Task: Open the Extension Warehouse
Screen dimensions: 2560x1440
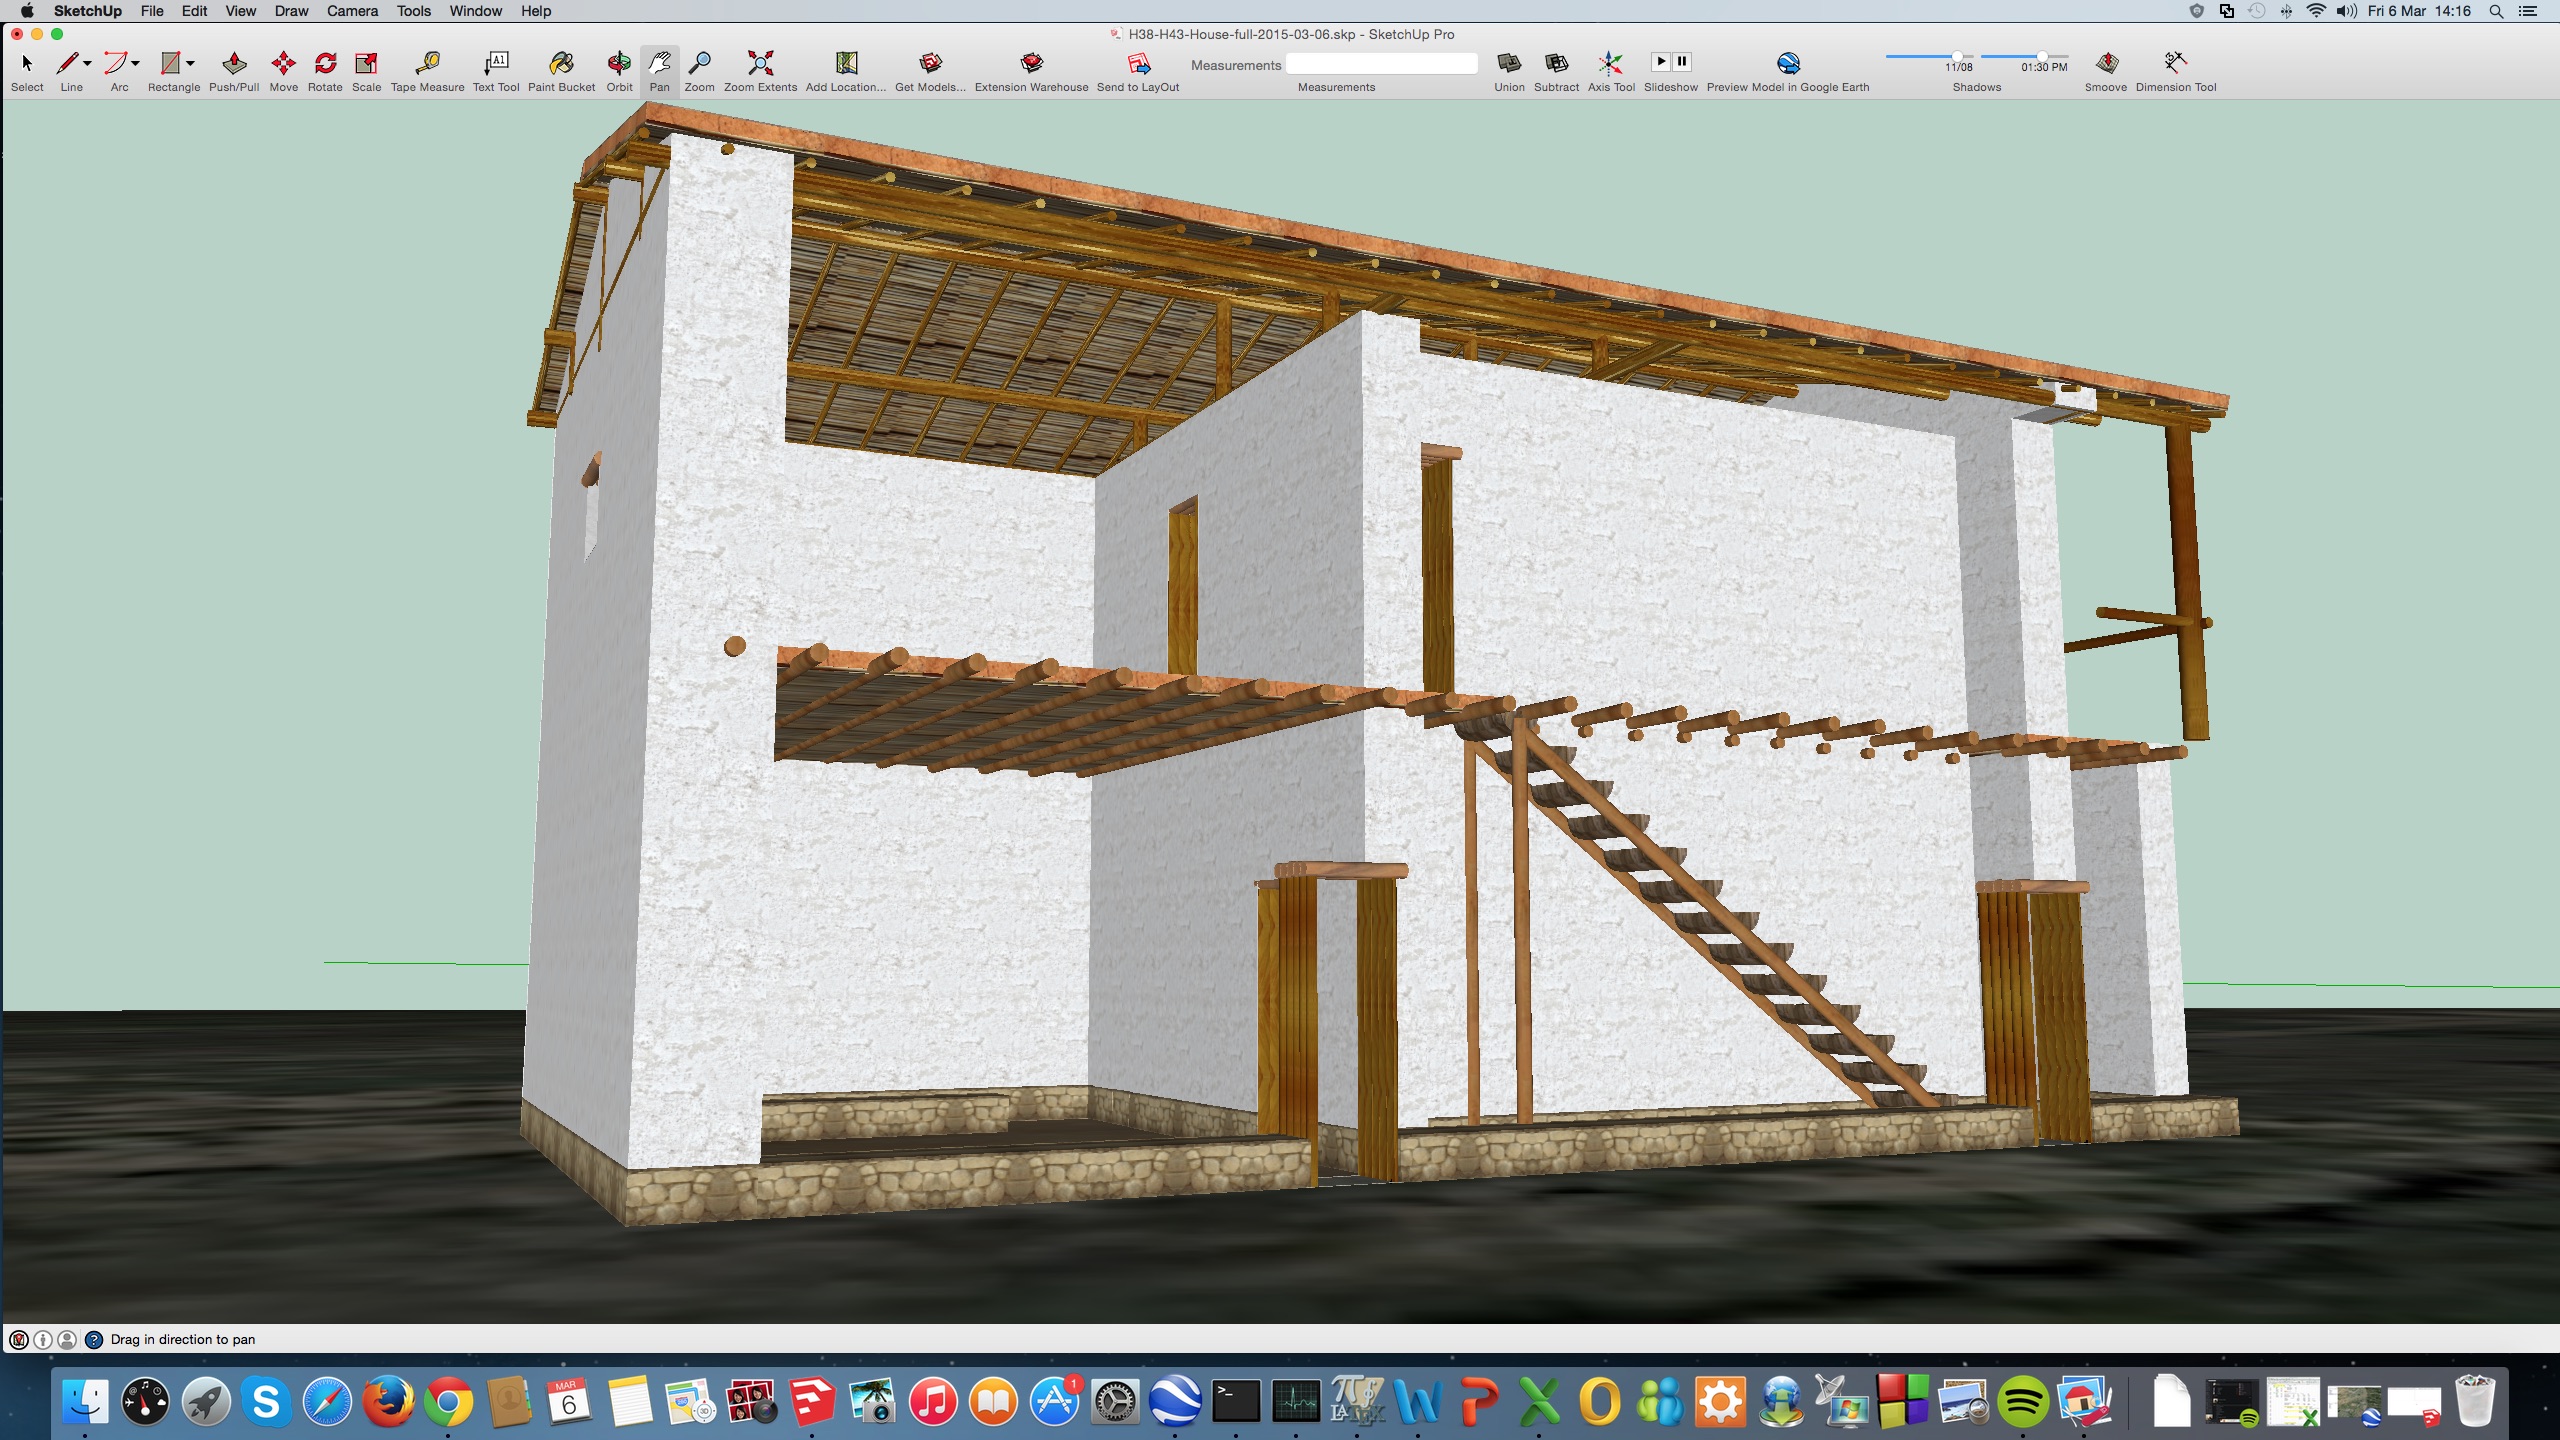Action: [1031, 64]
